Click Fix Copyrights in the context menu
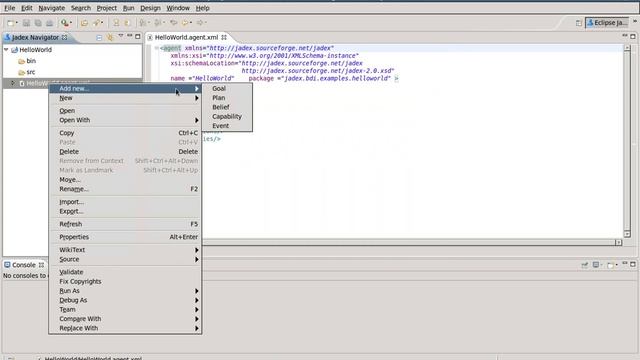 (125, 281)
